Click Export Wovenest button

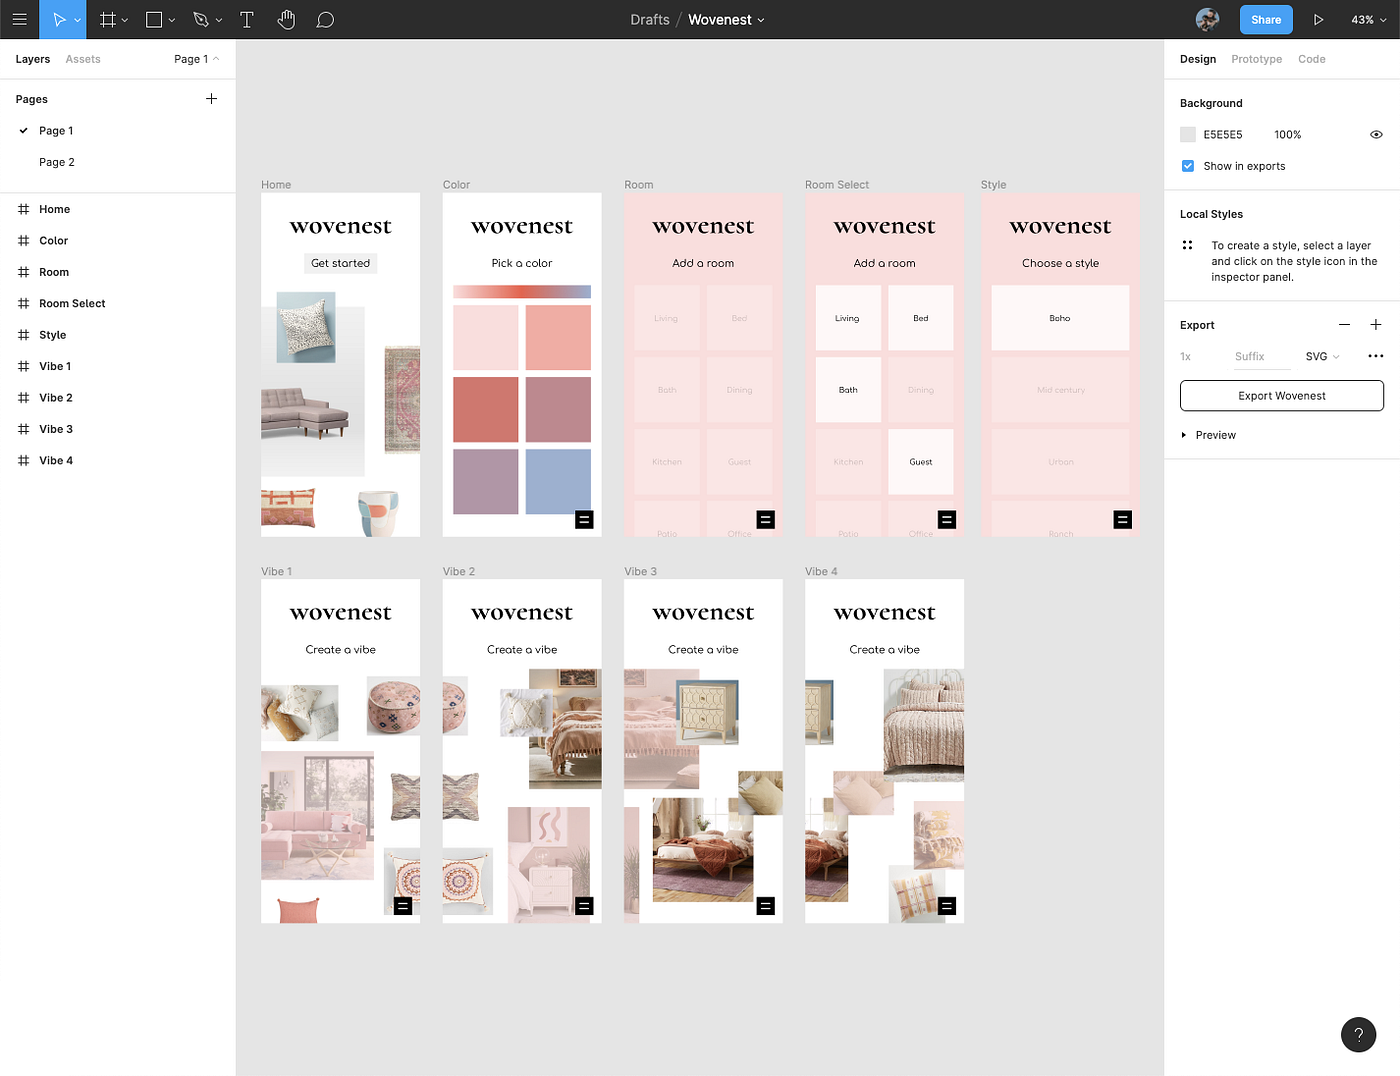point(1282,396)
